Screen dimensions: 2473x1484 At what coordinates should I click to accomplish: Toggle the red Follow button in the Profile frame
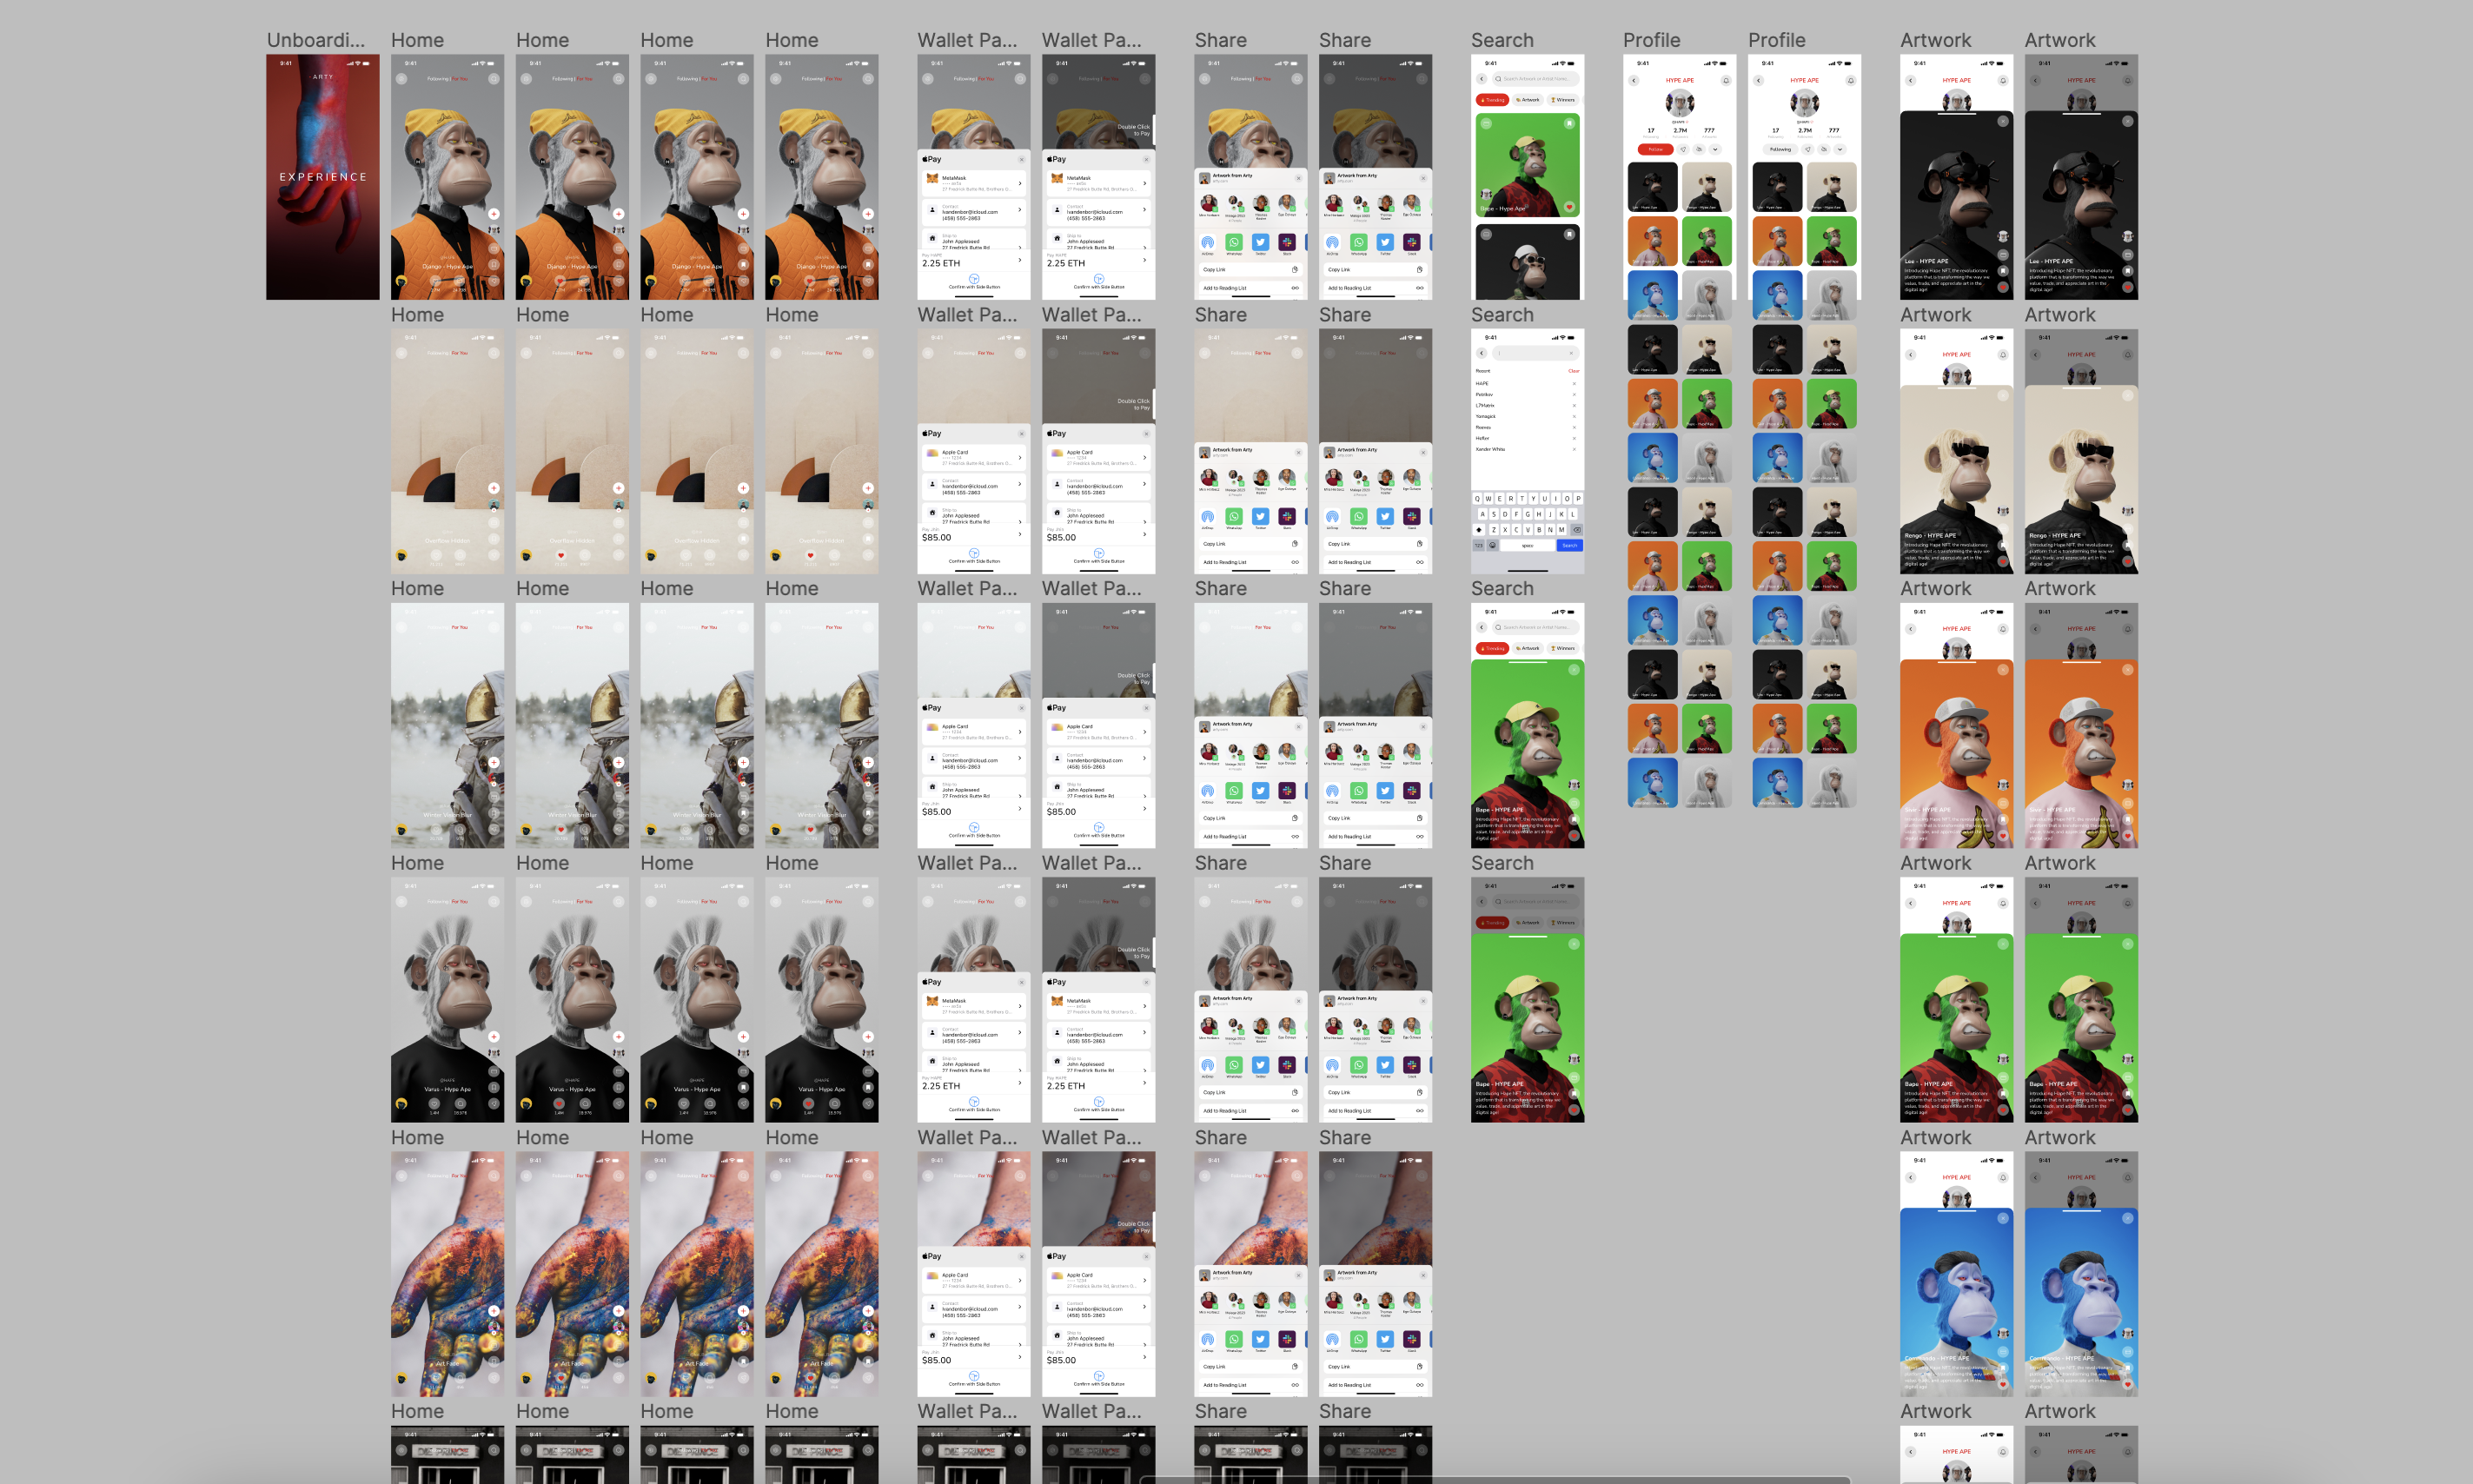click(x=1655, y=149)
